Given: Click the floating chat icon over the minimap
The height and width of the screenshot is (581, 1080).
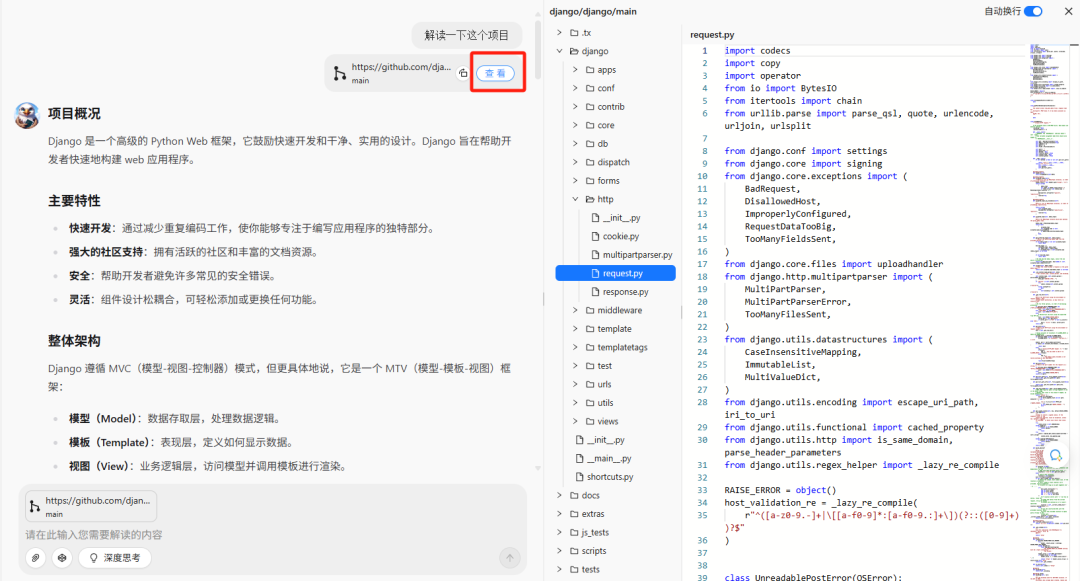Looking at the screenshot, I should click(1055, 455).
